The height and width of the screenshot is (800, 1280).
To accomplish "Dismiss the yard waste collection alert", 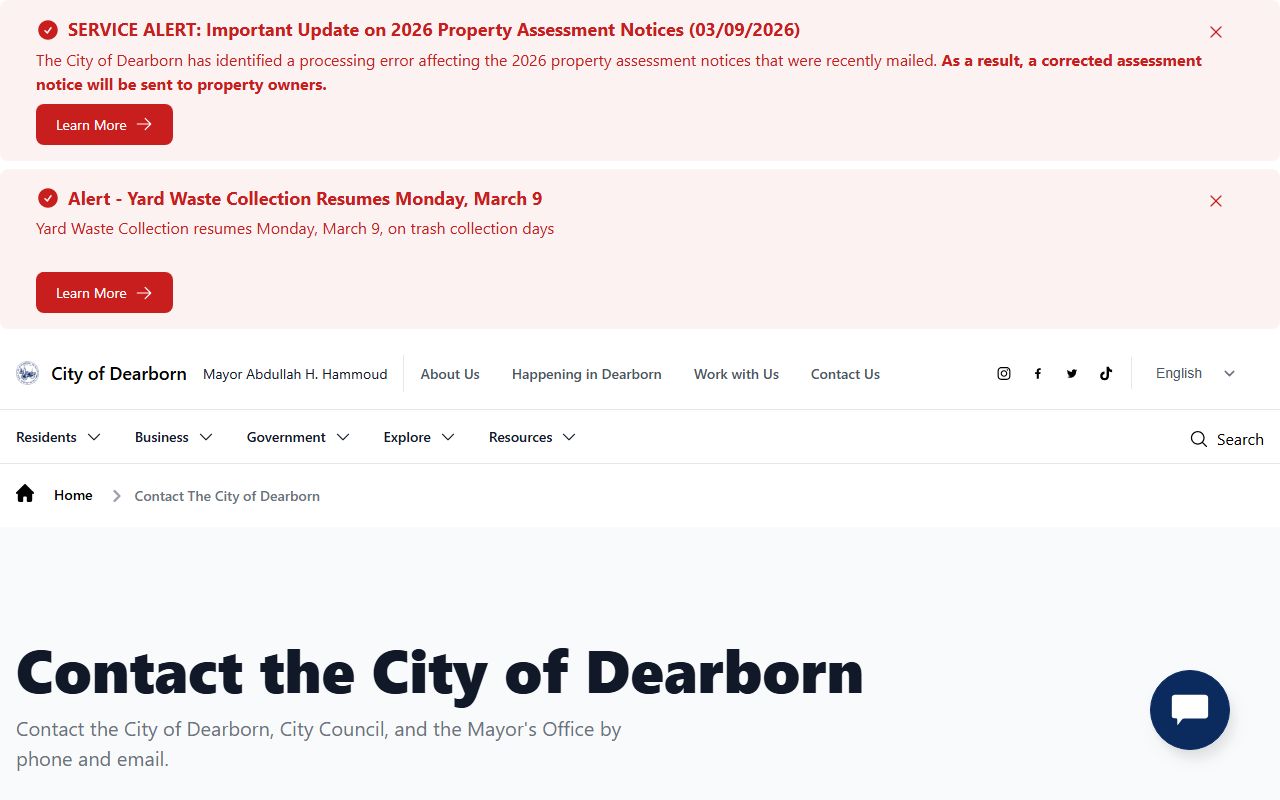I will coord(1216,201).
